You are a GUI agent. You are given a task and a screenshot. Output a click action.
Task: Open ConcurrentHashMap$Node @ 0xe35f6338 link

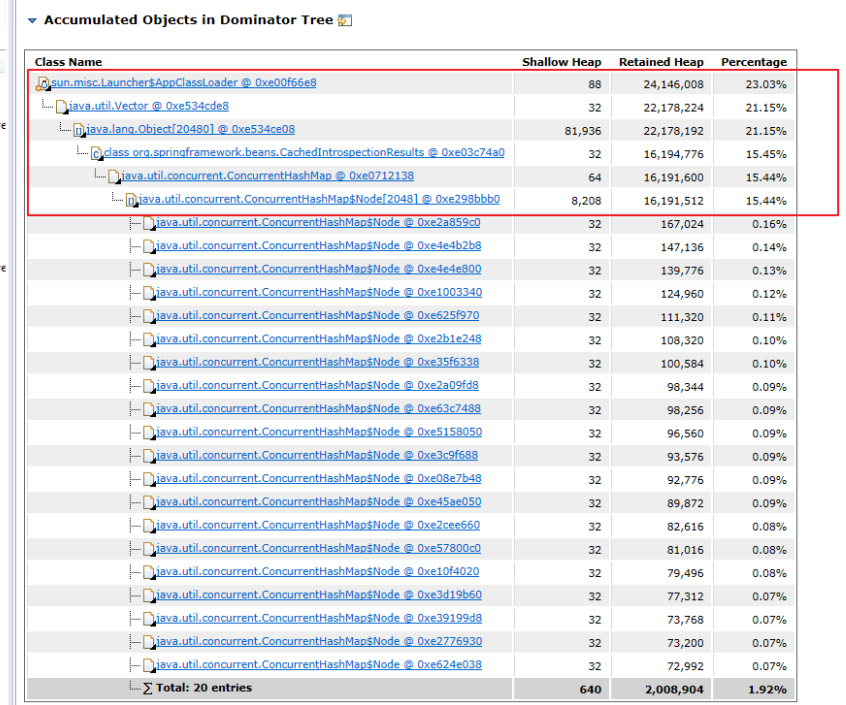[318, 361]
